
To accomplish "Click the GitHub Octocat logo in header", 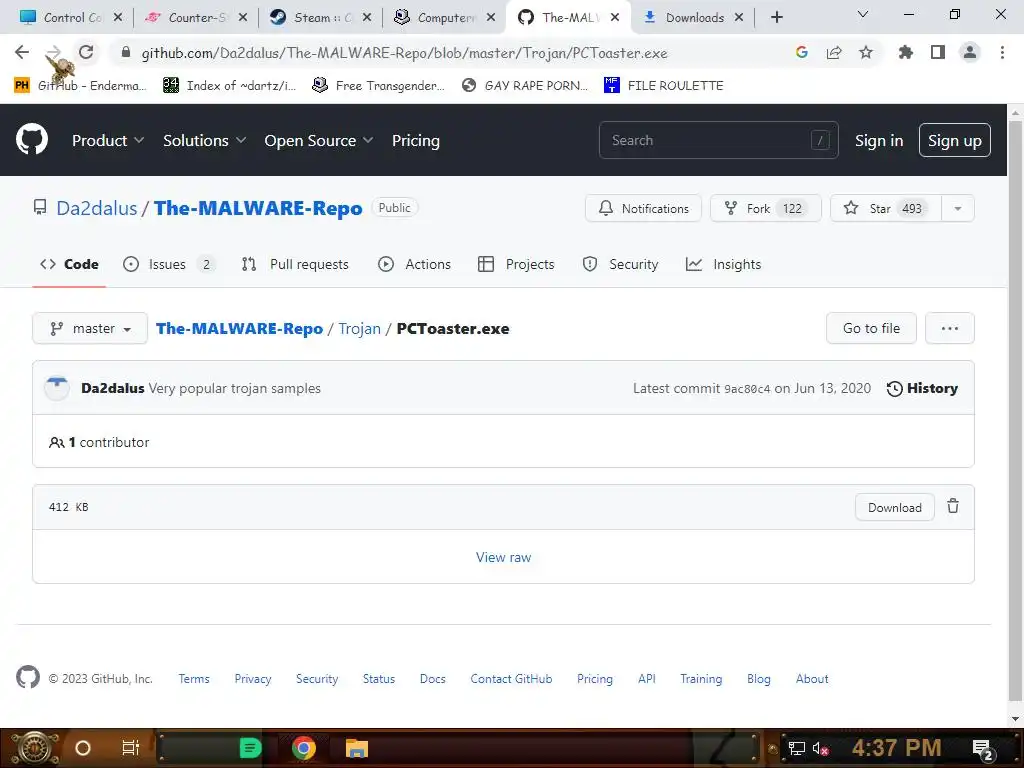I will 32,139.
